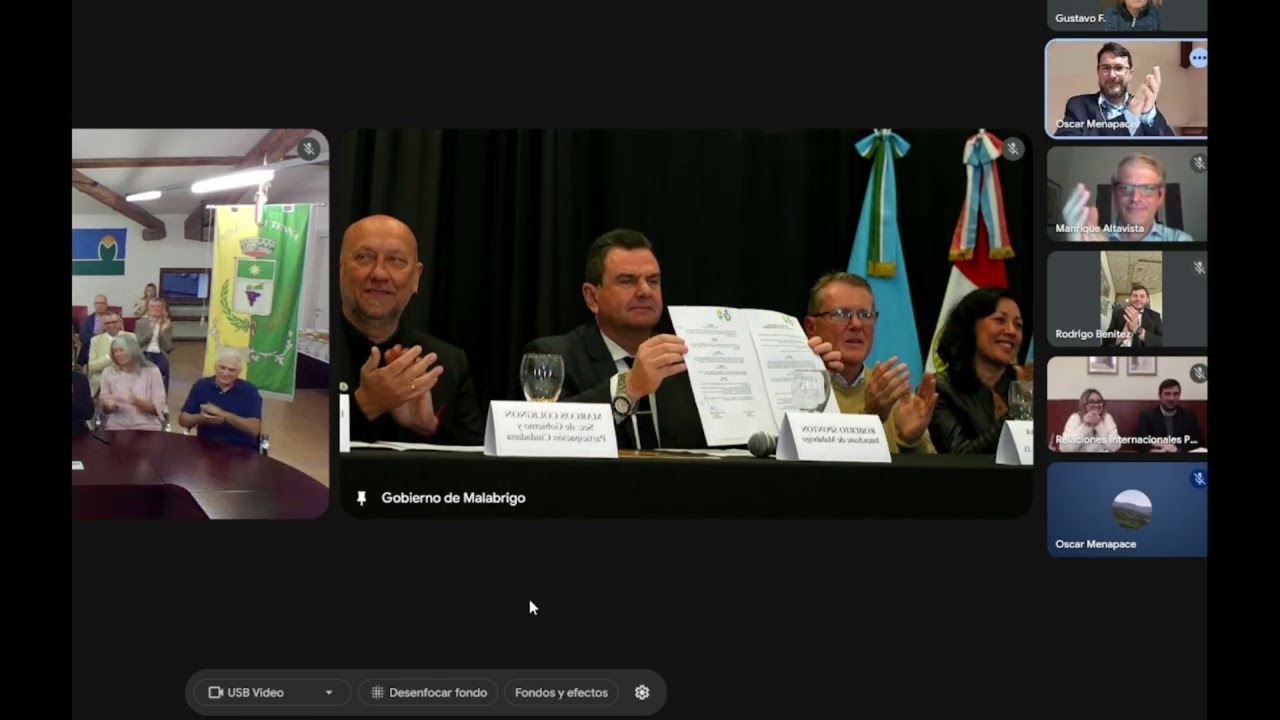Select Rodrigo Benitez participant tile

(x=1127, y=299)
